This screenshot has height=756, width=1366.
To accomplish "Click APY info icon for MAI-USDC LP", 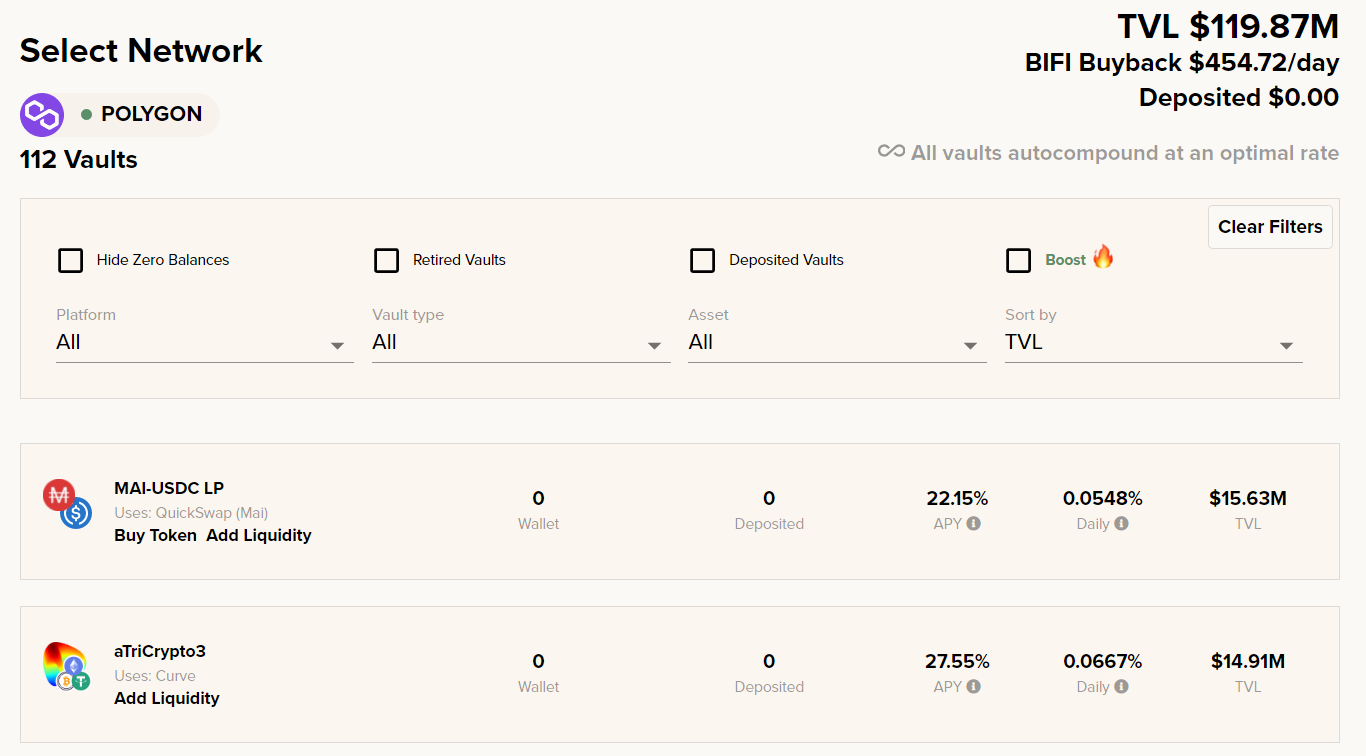I will click(x=974, y=523).
